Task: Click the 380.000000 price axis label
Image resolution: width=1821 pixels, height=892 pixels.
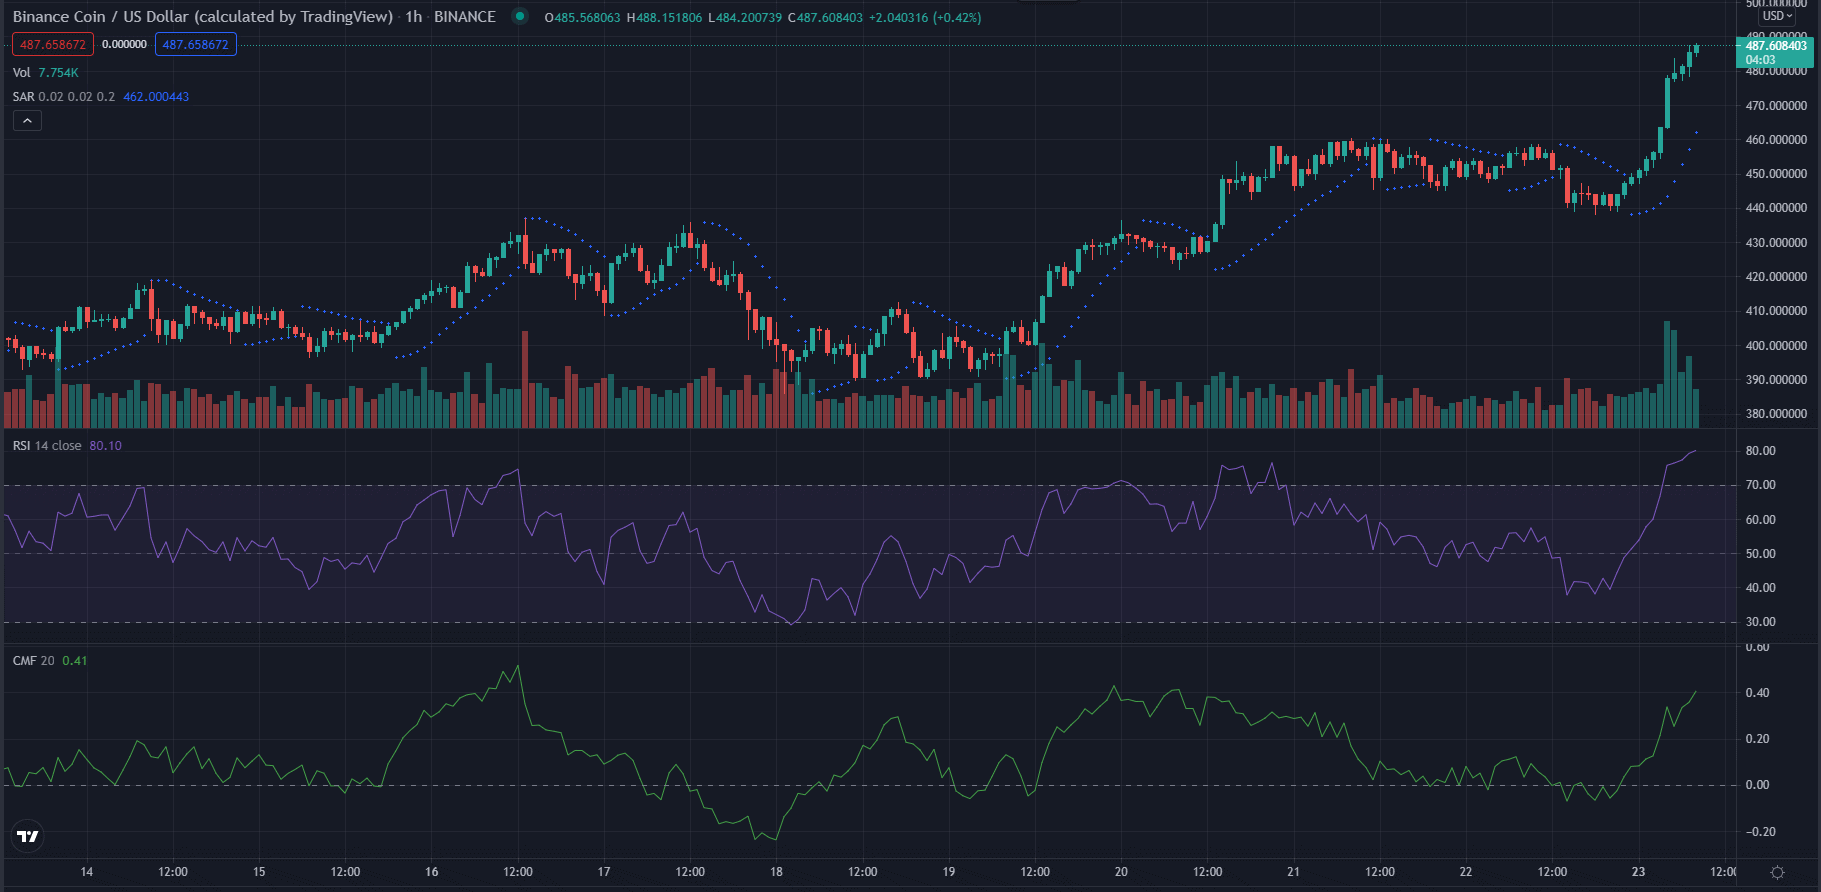Action: pyautogui.click(x=1776, y=414)
